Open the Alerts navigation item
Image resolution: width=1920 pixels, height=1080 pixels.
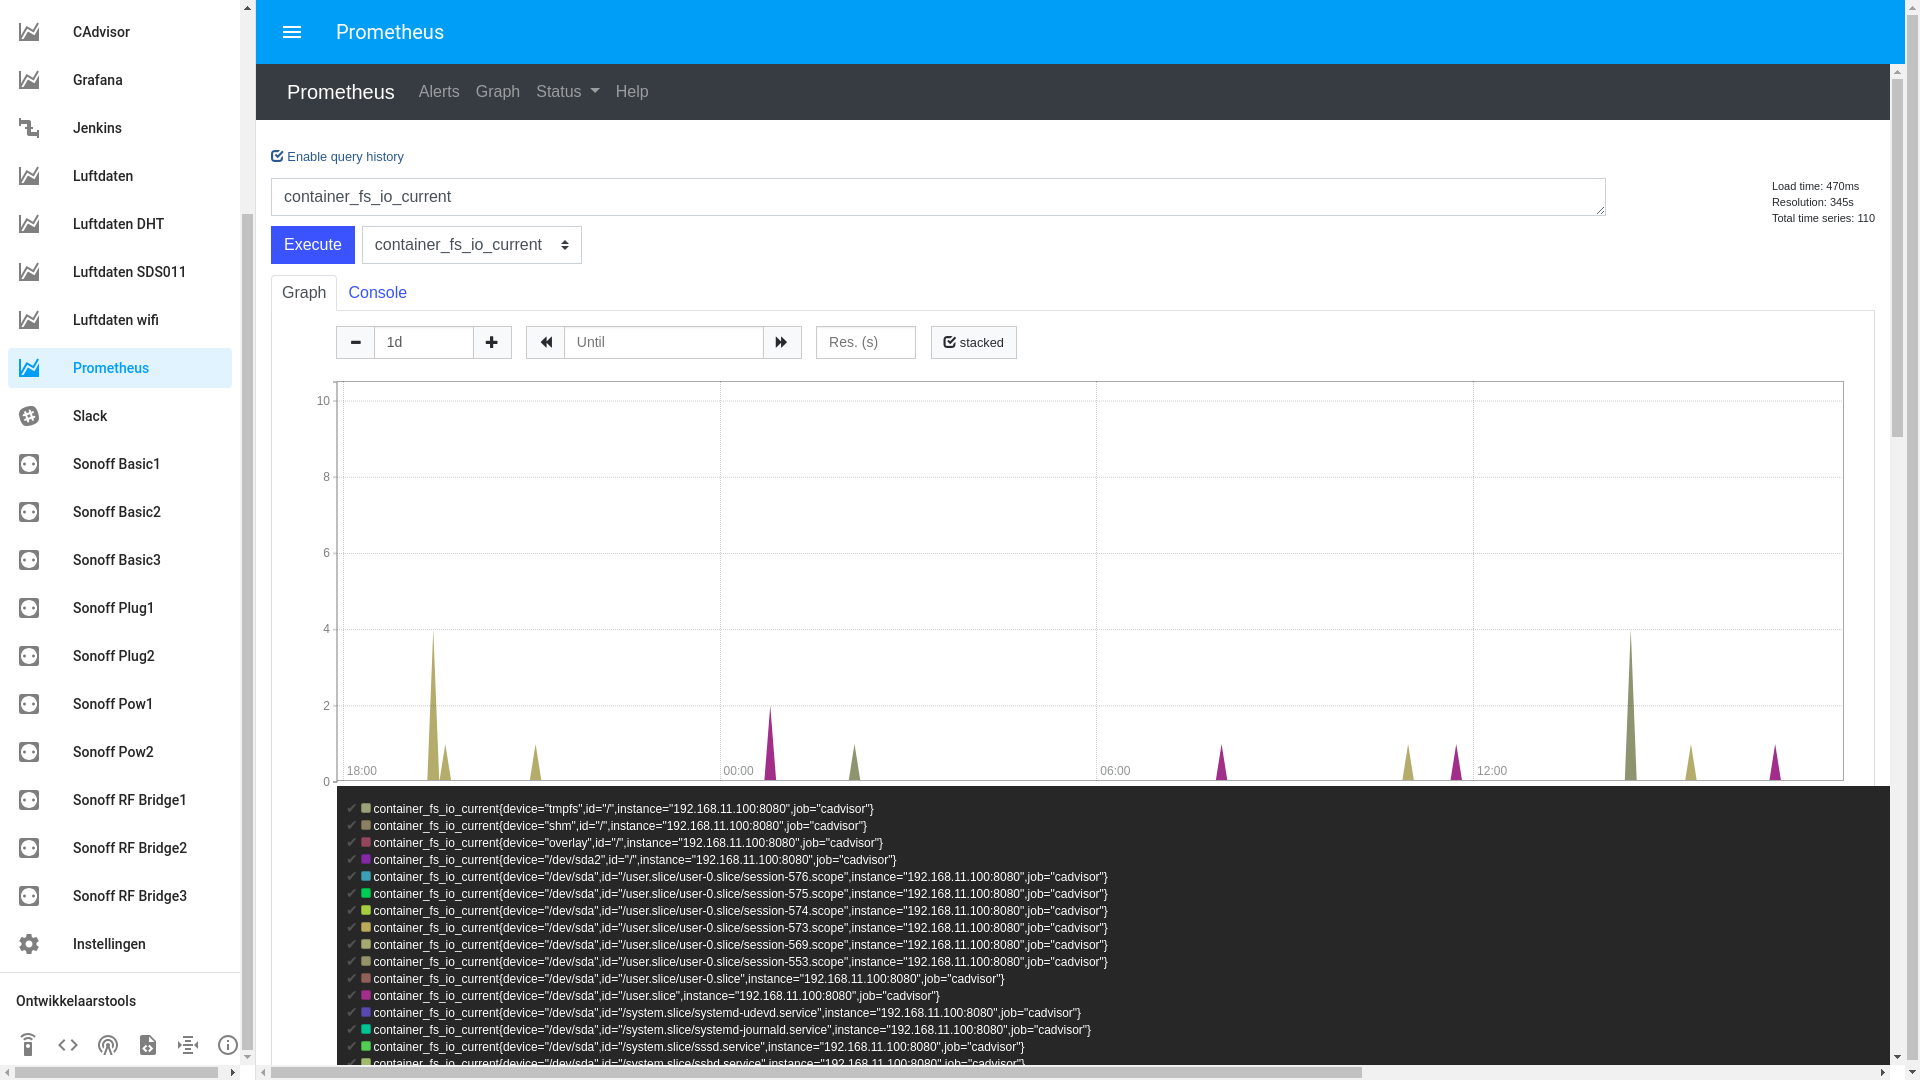(x=439, y=92)
